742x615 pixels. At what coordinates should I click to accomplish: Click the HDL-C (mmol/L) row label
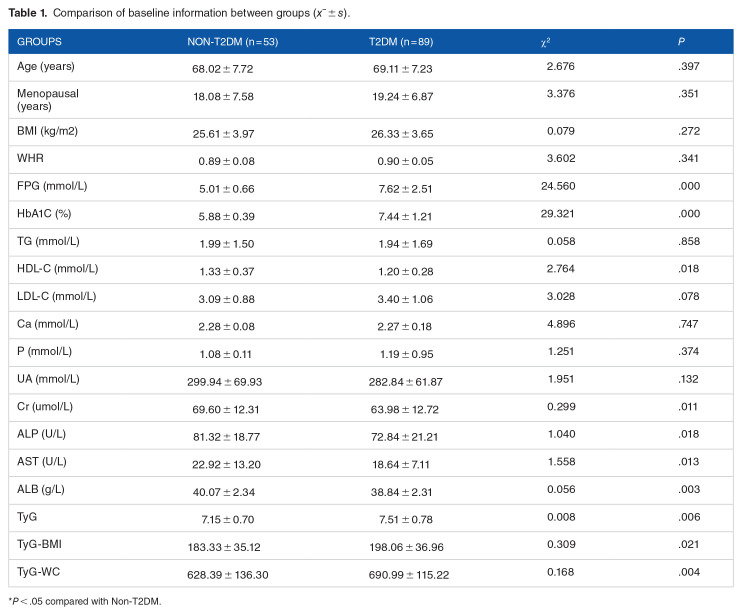click(59, 269)
